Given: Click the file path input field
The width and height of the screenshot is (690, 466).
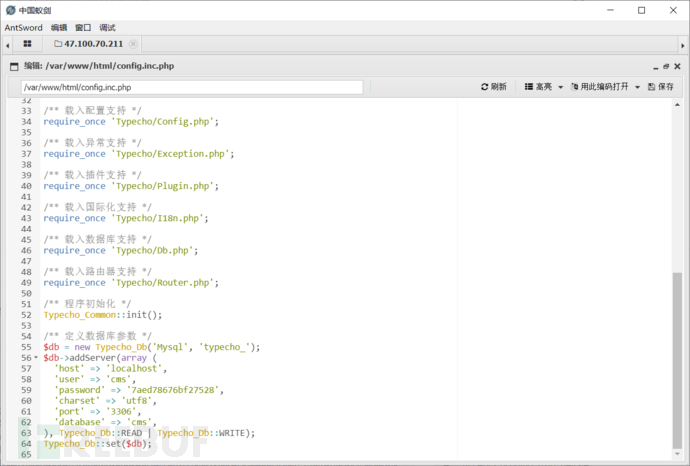Looking at the screenshot, I should [191, 87].
